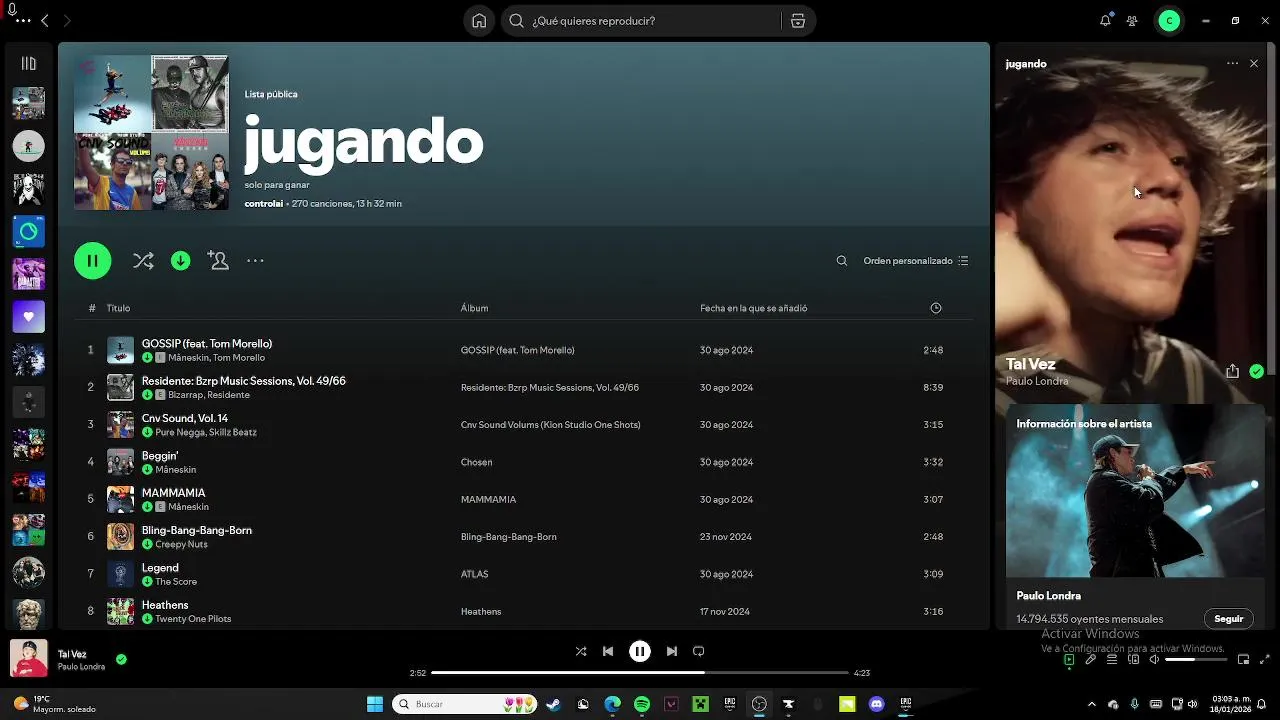
Task: Open the Friend Activity people icon
Action: point(1132,21)
